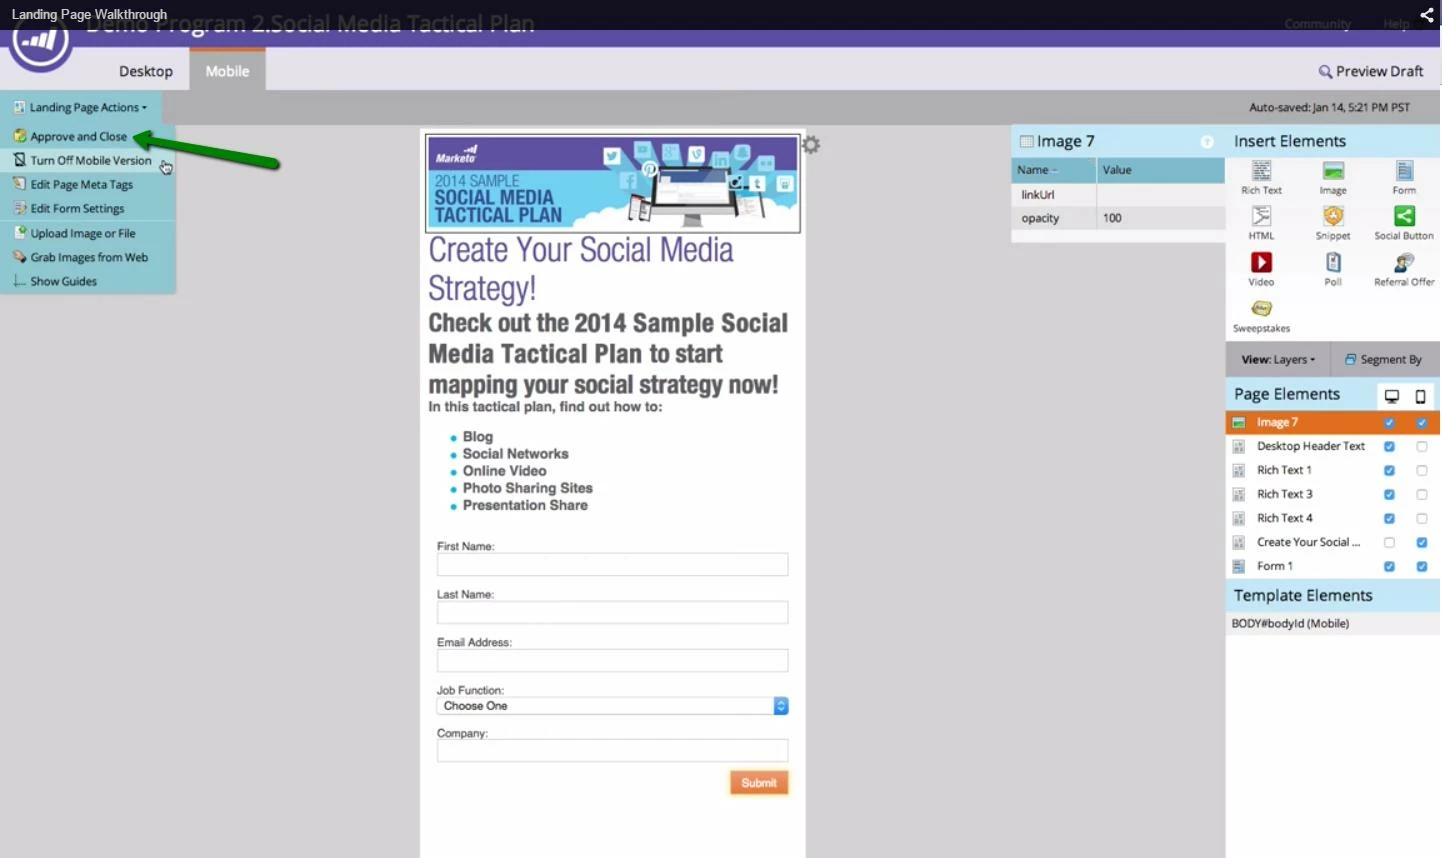Insert a Rich Text element

(1261, 177)
